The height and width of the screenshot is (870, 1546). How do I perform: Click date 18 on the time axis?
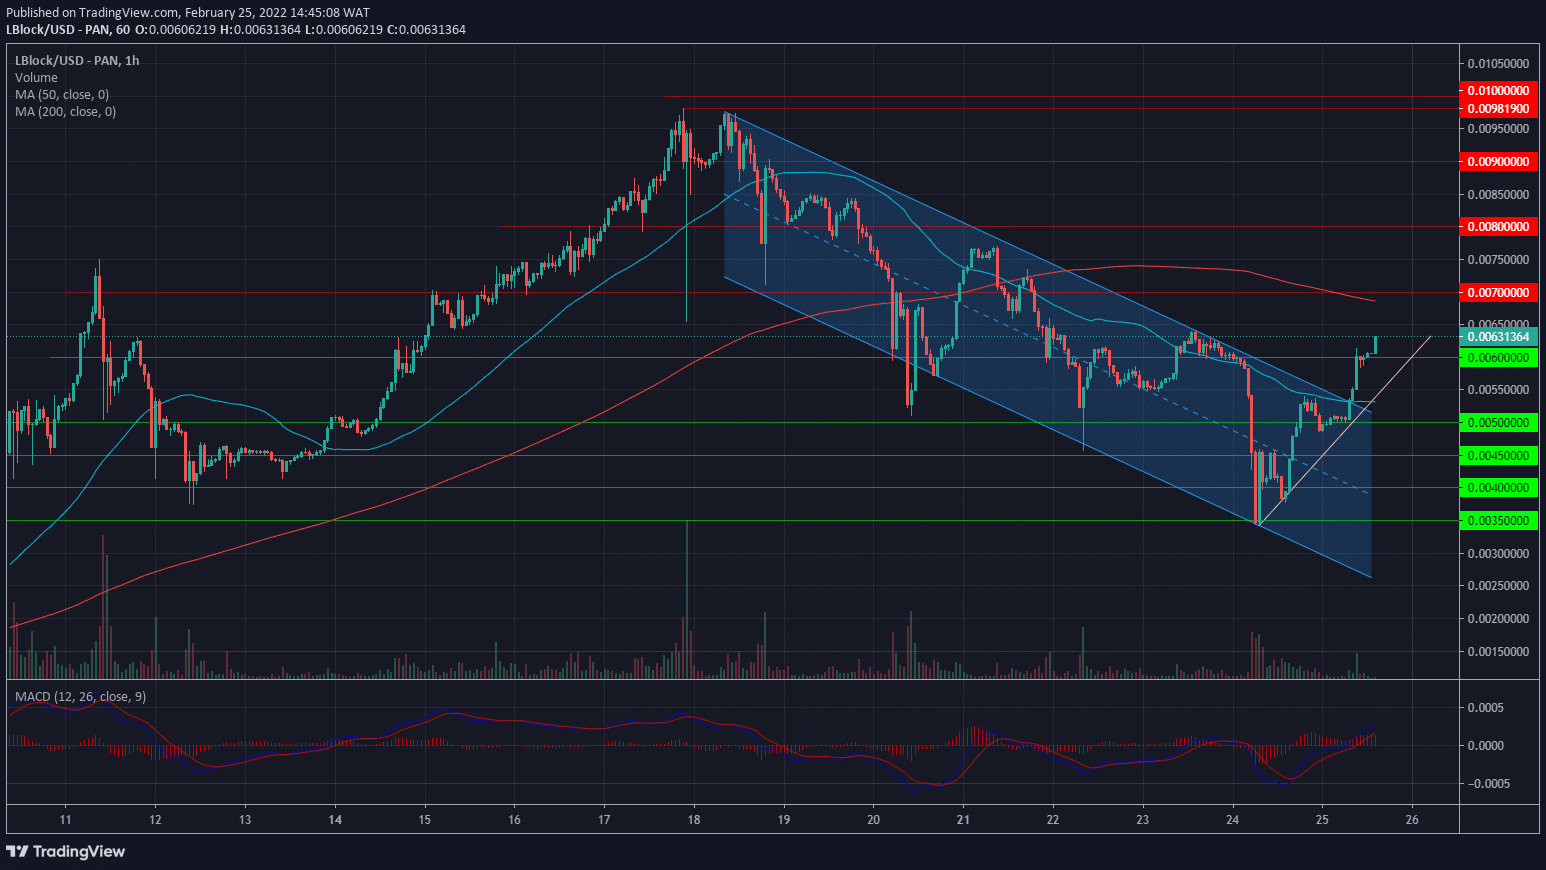694,820
